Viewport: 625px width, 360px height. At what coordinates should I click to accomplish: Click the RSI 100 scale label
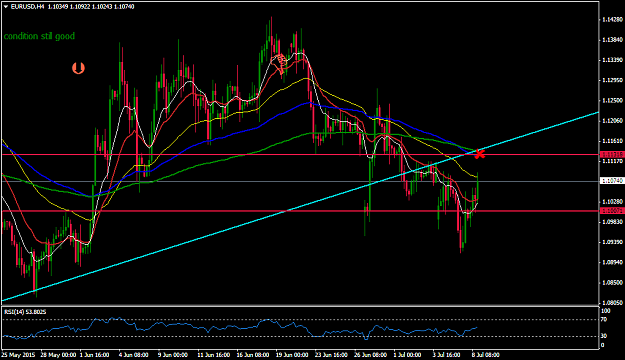(x=605, y=311)
